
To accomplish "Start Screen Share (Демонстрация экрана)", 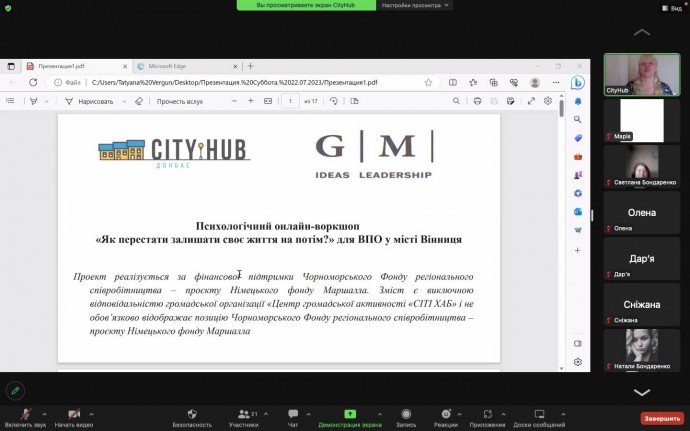I will [x=350, y=413].
